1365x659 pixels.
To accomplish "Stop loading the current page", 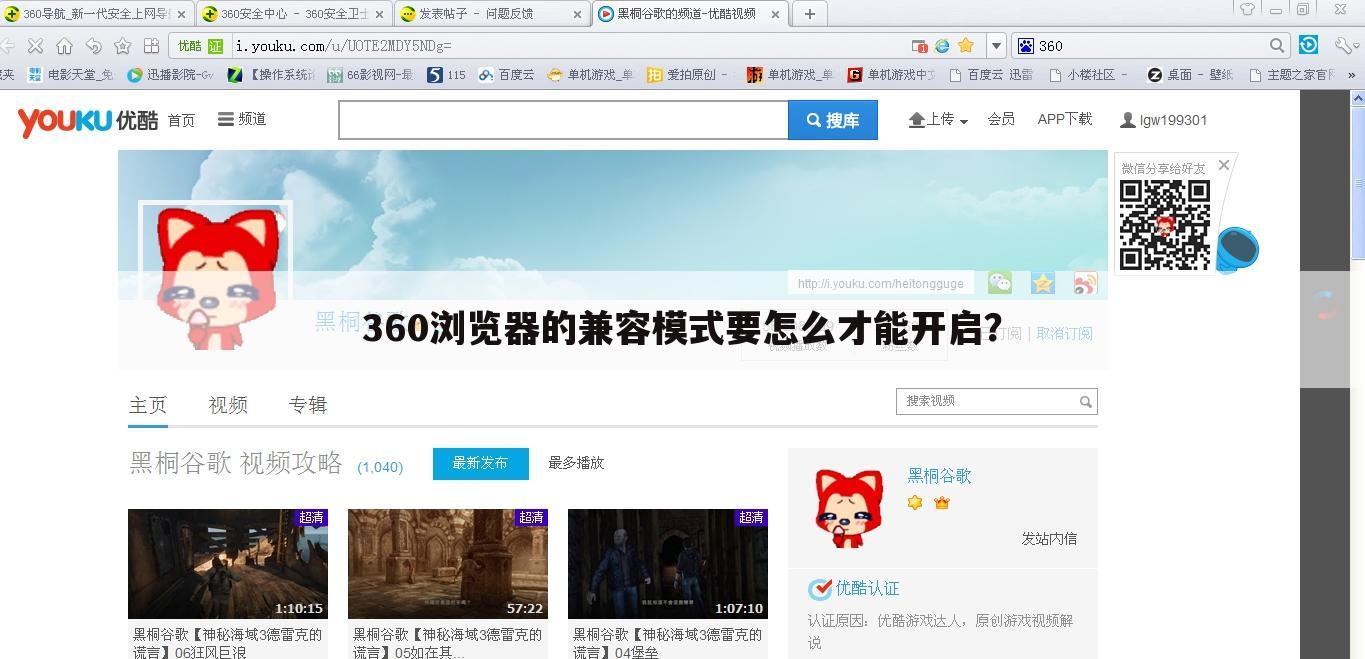I will click(x=35, y=46).
